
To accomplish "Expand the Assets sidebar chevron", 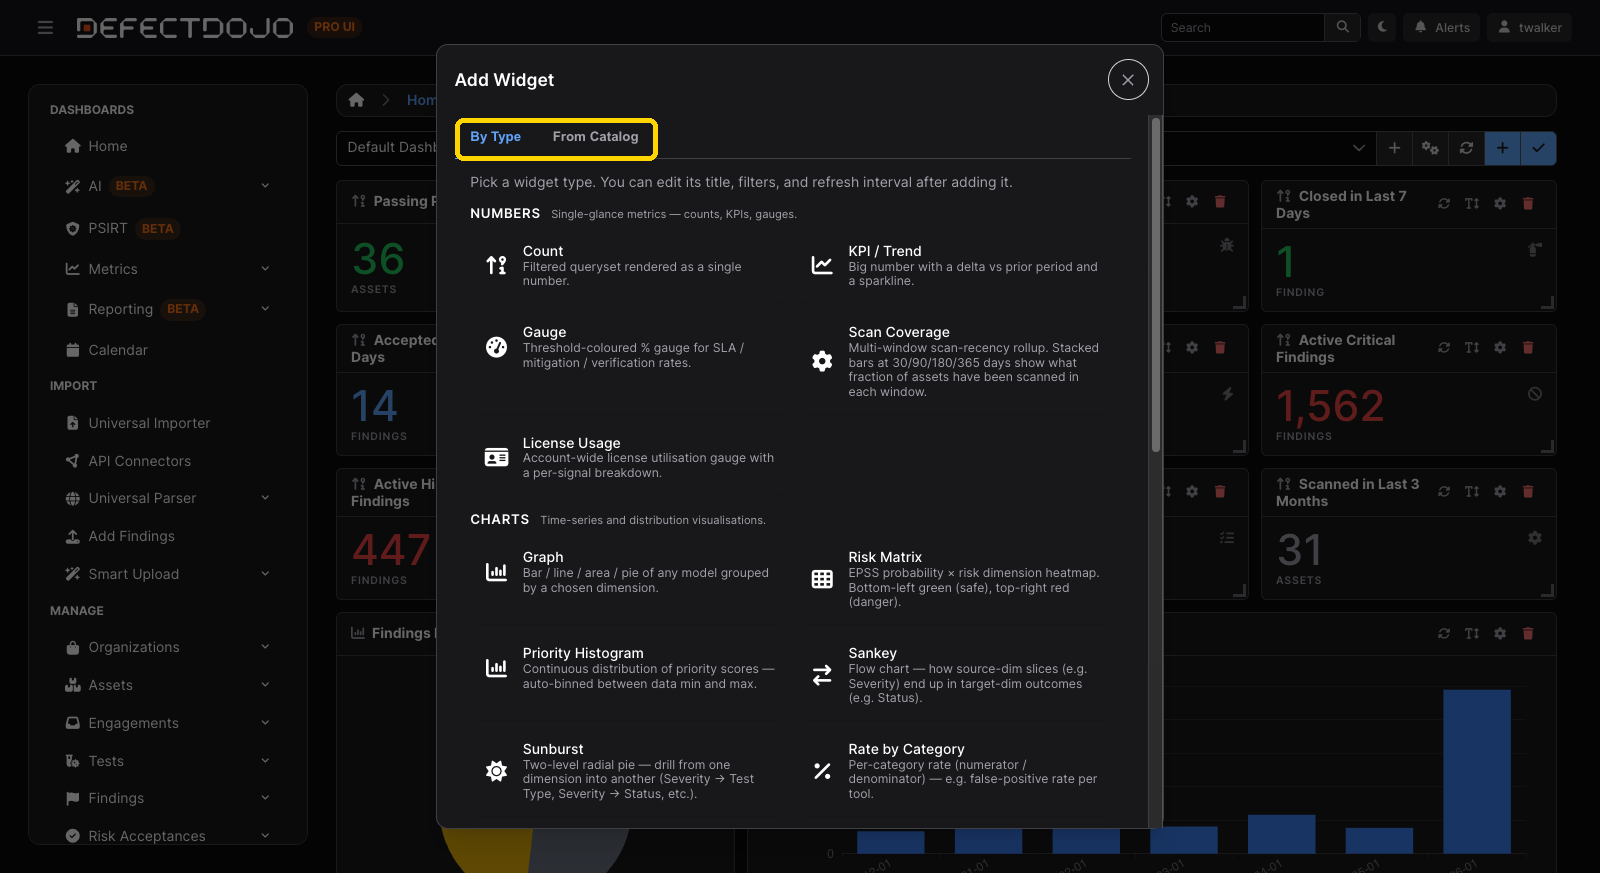I will click(265, 685).
